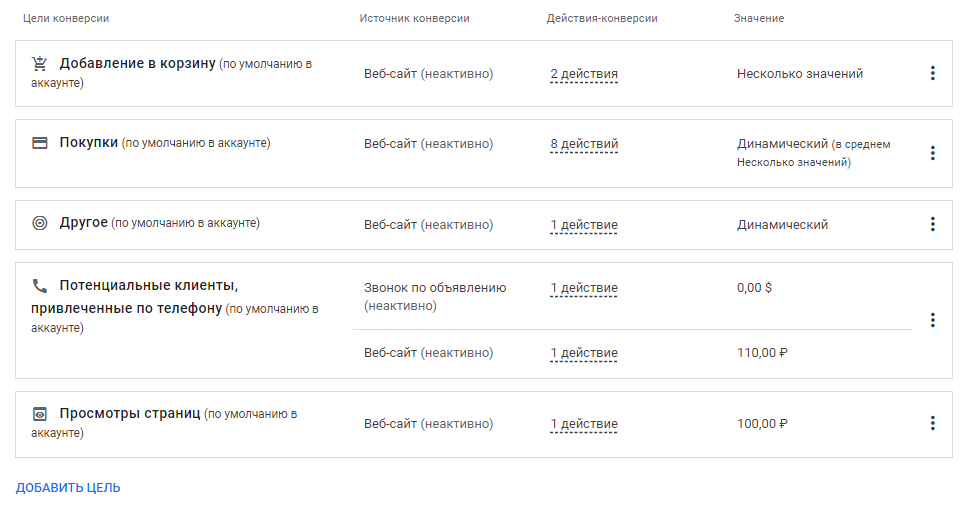The image size is (964, 514).
Task: Open the '2 действия' link for Добавление в корзину
Action: click(x=584, y=74)
